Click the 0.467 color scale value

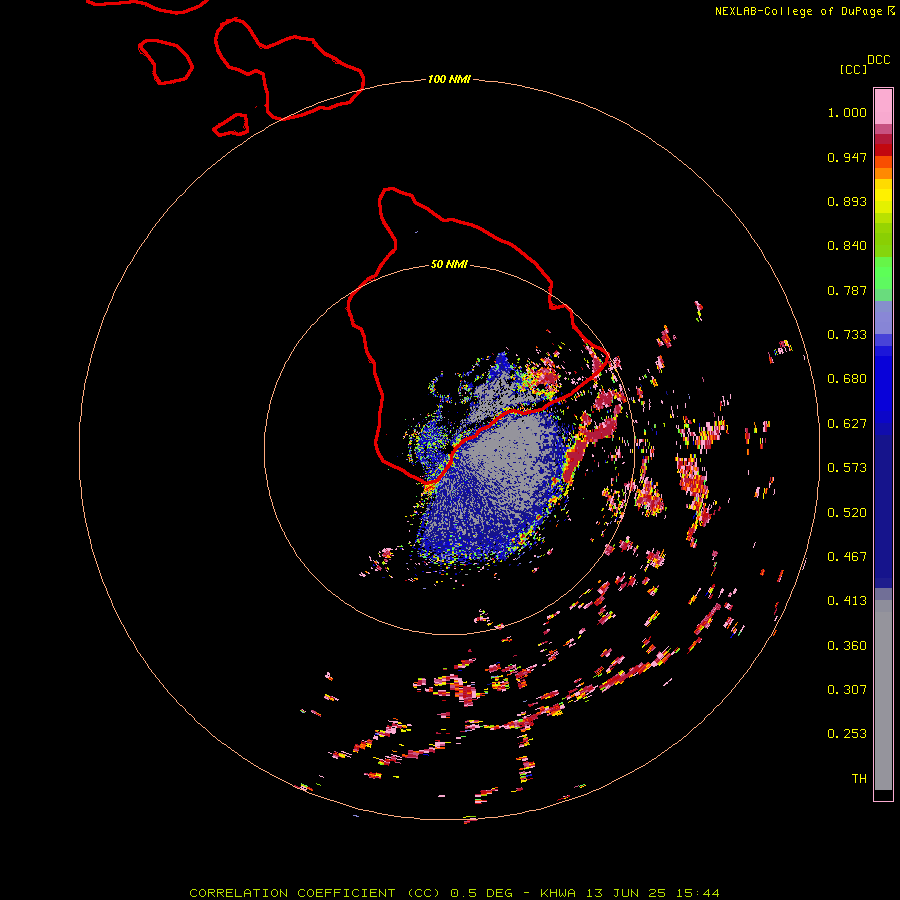pos(847,557)
